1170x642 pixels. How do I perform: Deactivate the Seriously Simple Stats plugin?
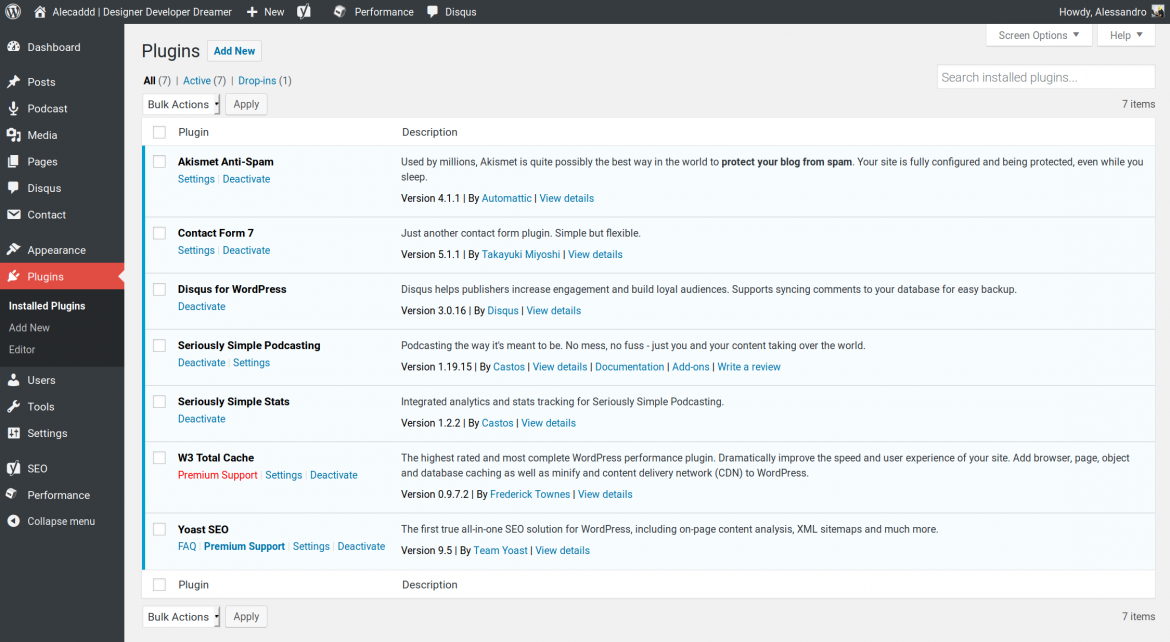[x=201, y=419]
